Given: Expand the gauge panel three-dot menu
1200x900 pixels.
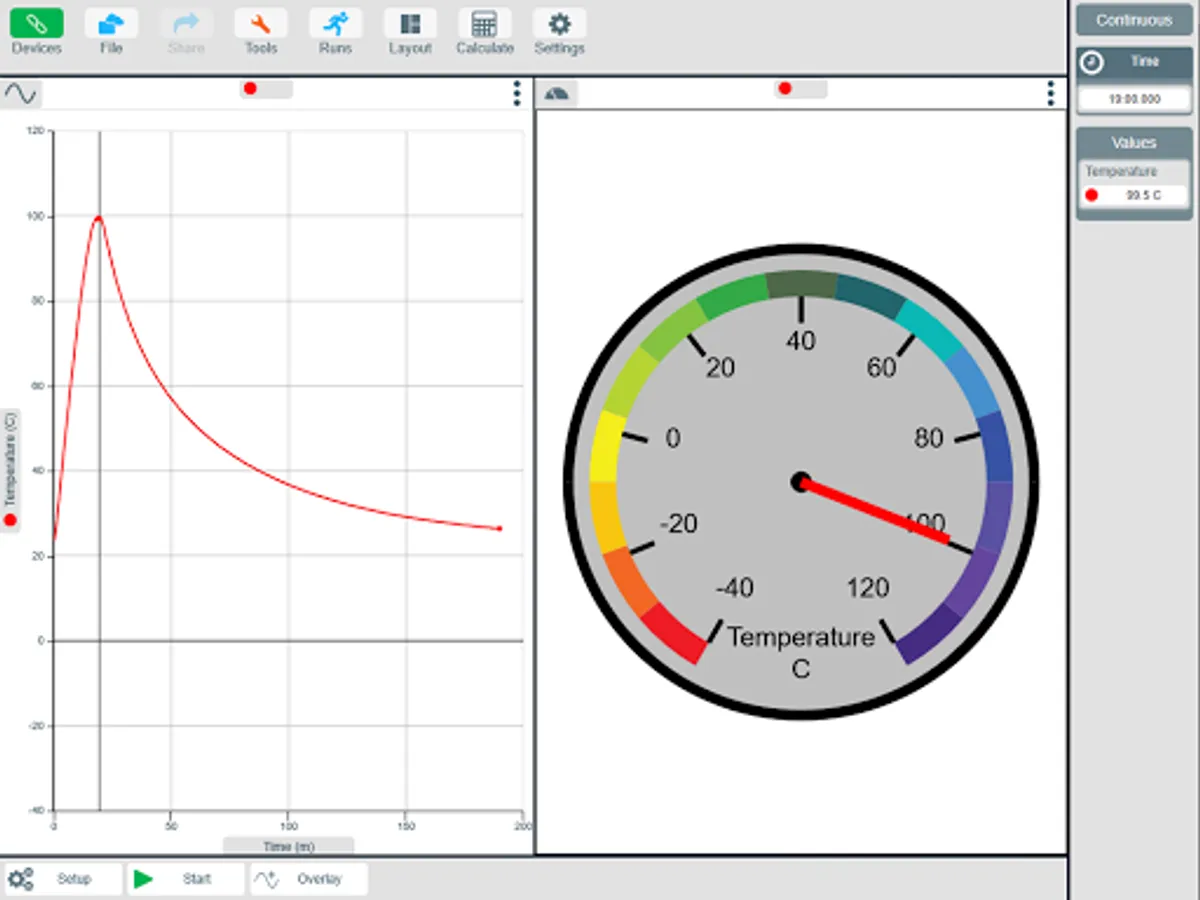Looking at the screenshot, I should point(1050,94).
